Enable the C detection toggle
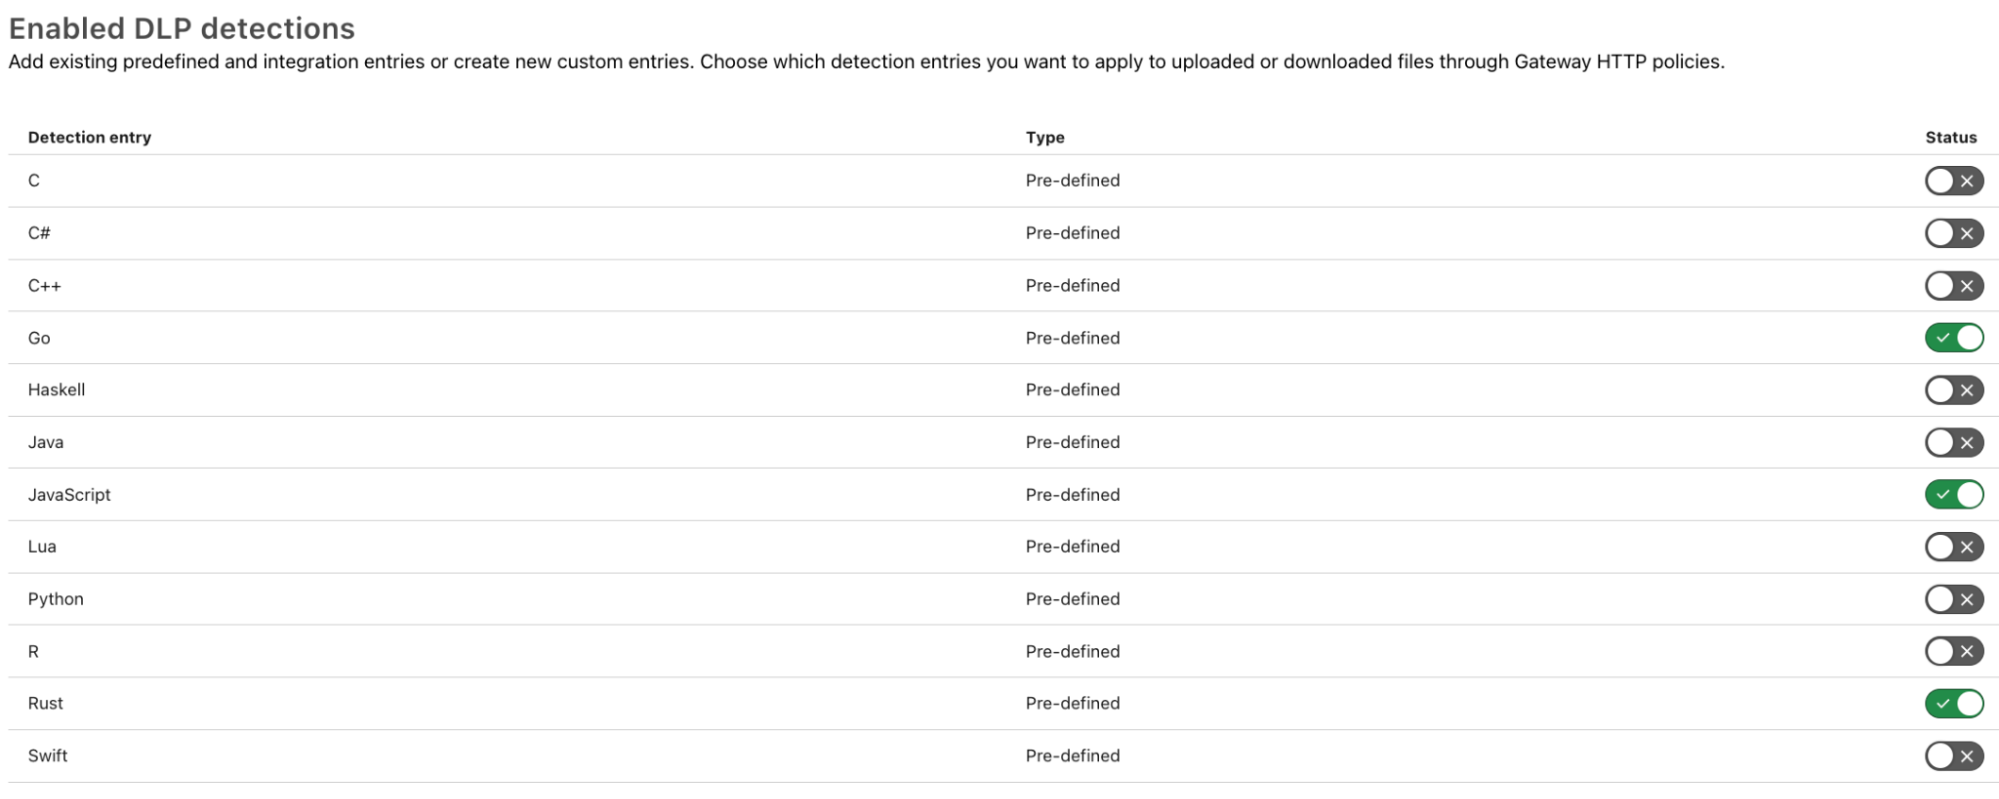This screenshot has height=799, width=1999. point(1953,181)
